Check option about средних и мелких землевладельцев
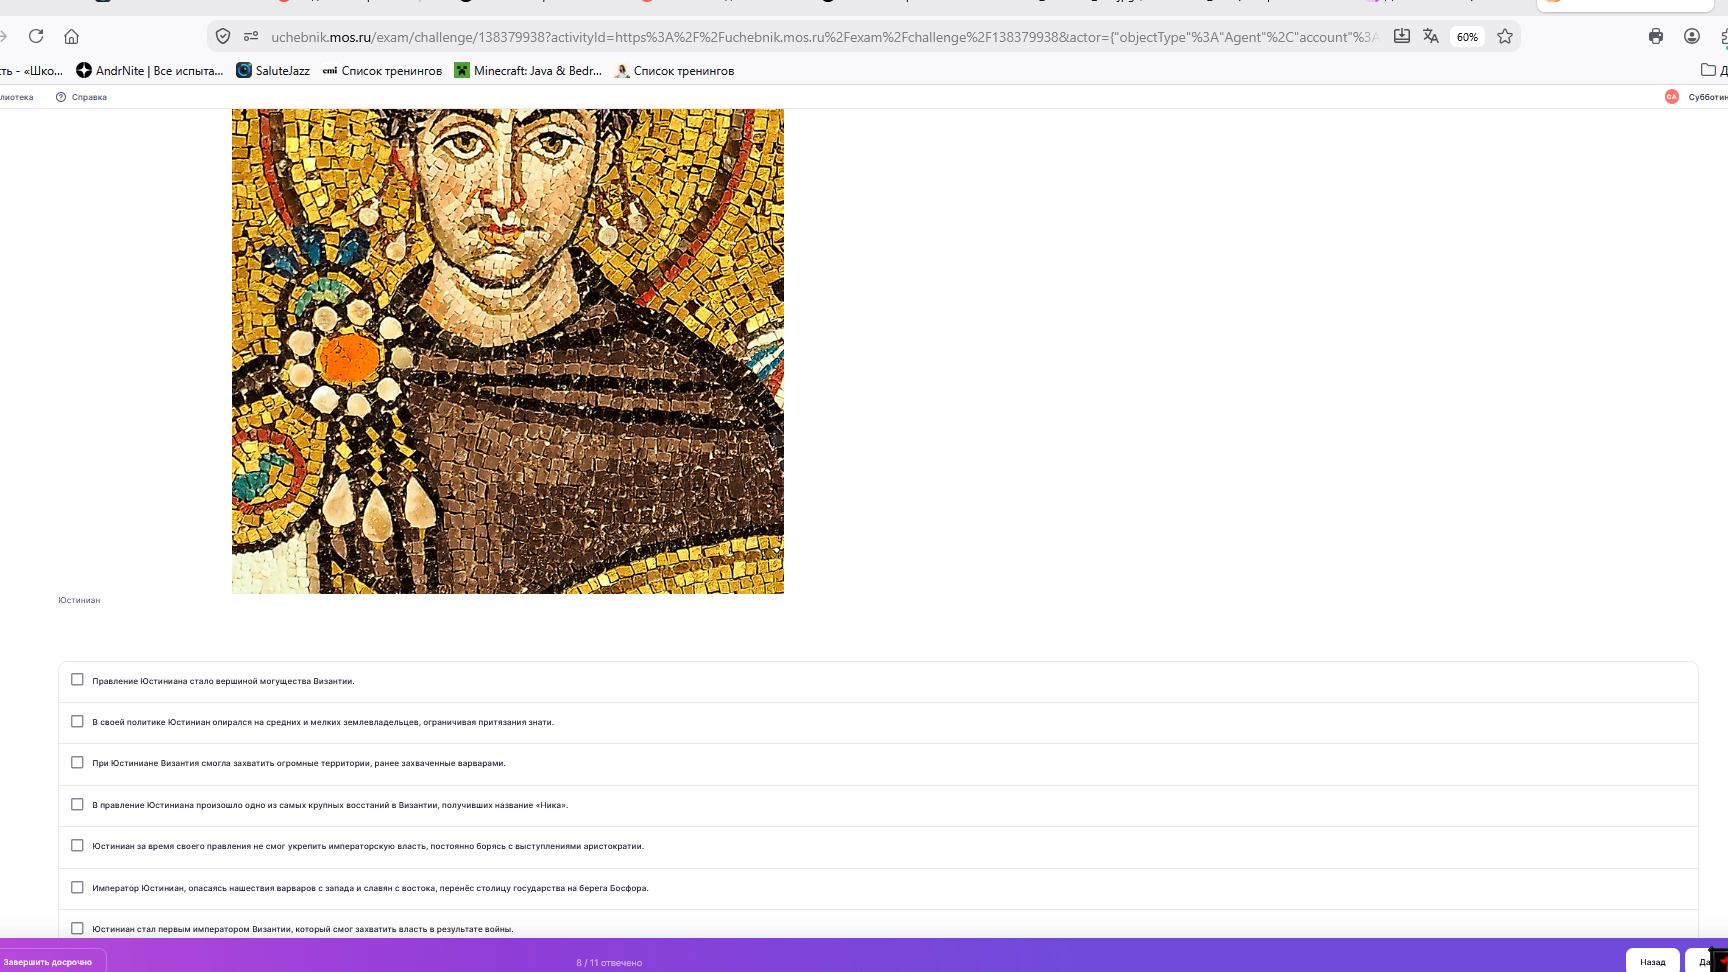The image size is (1728, 972). pos(77,721)
